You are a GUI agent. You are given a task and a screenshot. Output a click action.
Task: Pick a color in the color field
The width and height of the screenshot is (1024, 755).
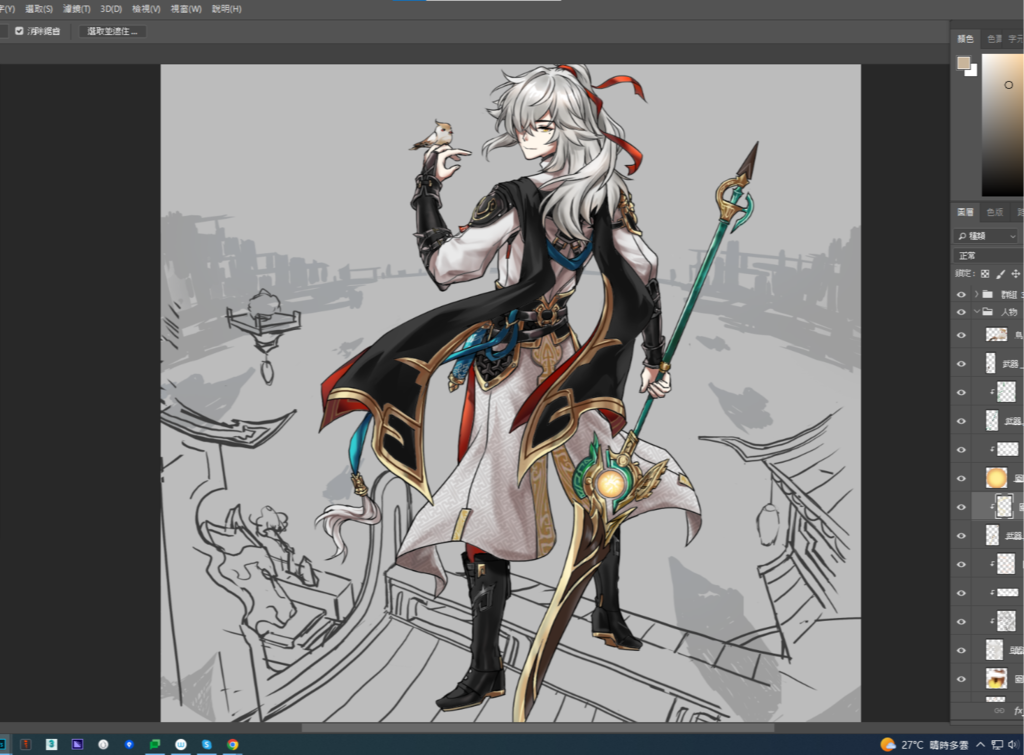click(x=1002, y=124)
